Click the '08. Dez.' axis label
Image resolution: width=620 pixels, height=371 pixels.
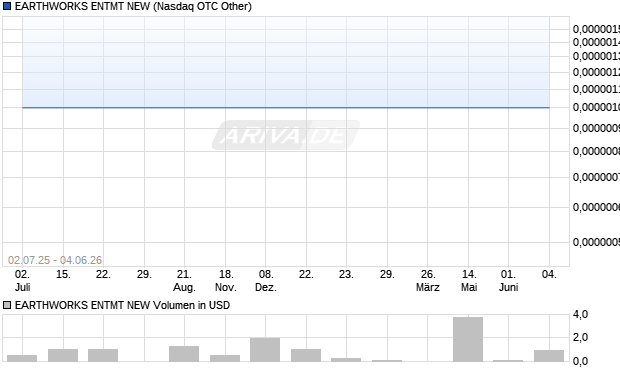266,280
